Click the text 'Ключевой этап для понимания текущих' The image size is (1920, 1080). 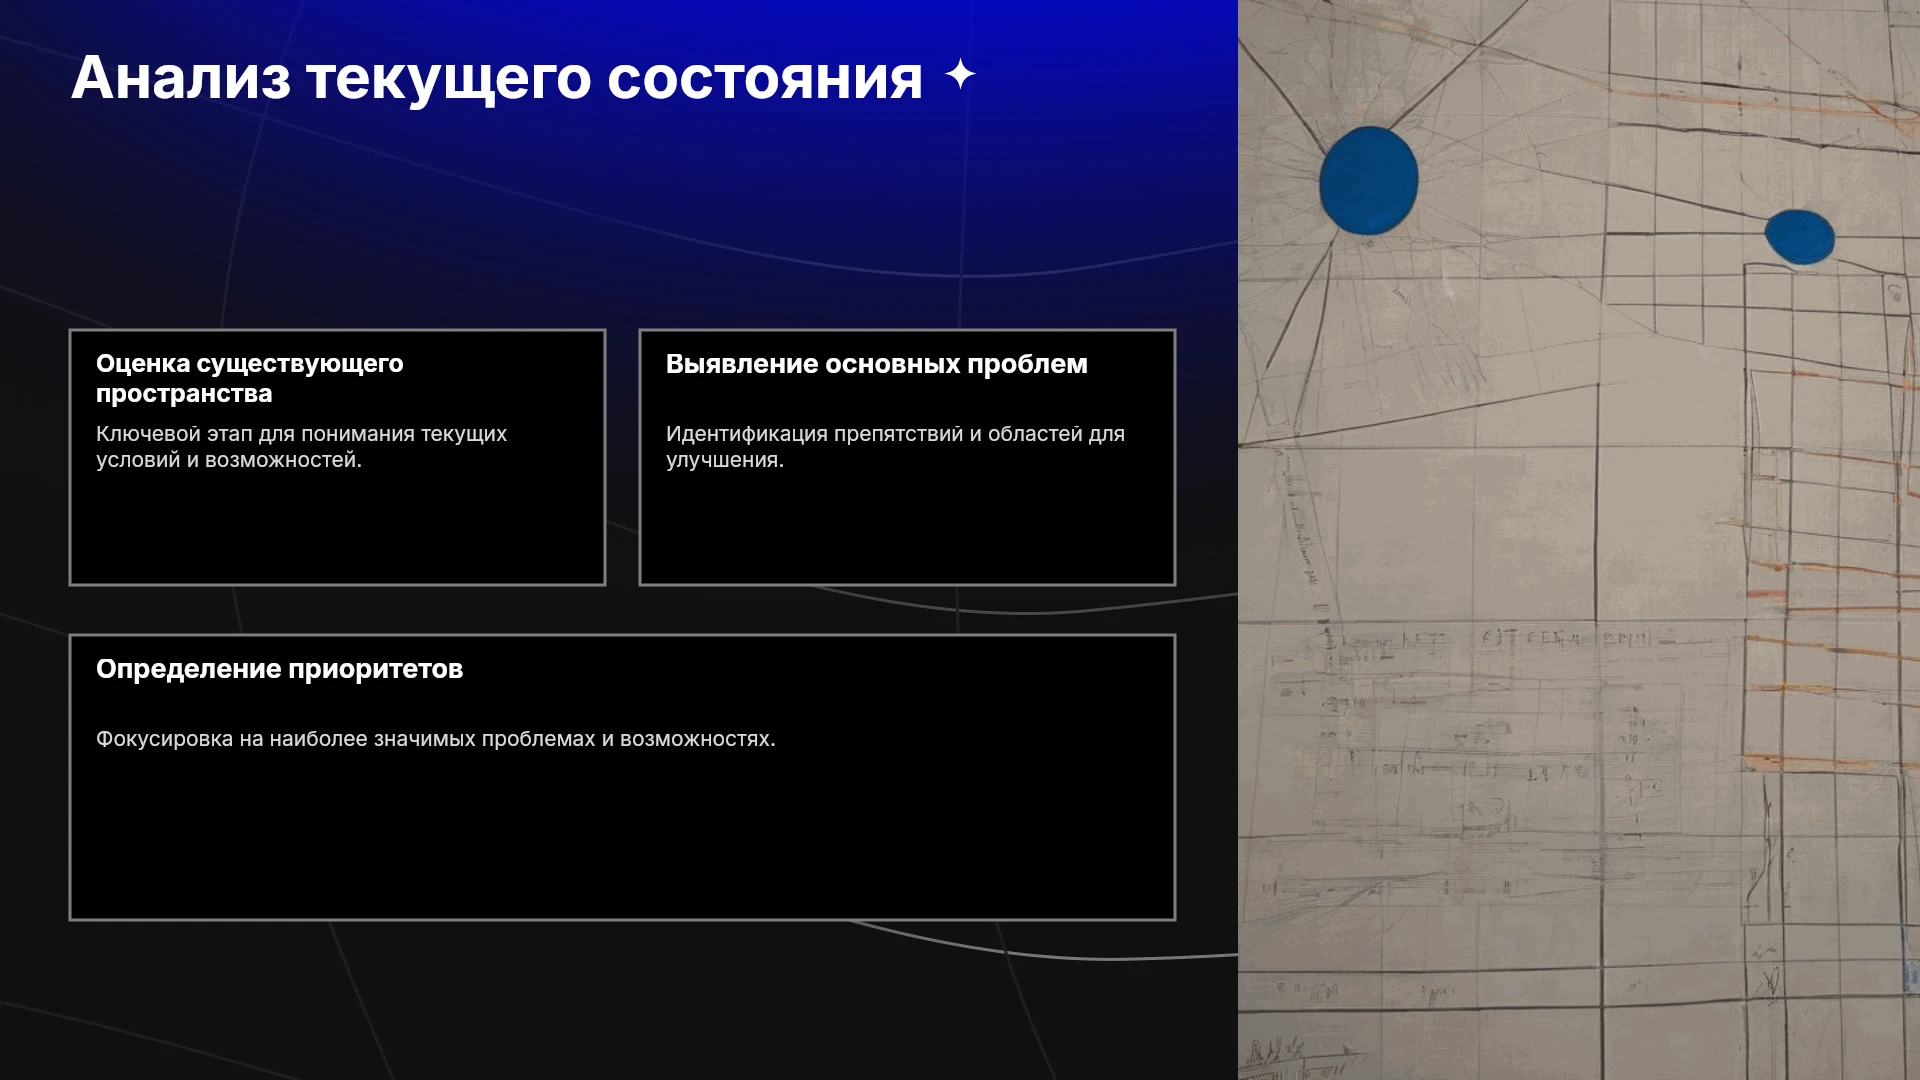point(301,434)
